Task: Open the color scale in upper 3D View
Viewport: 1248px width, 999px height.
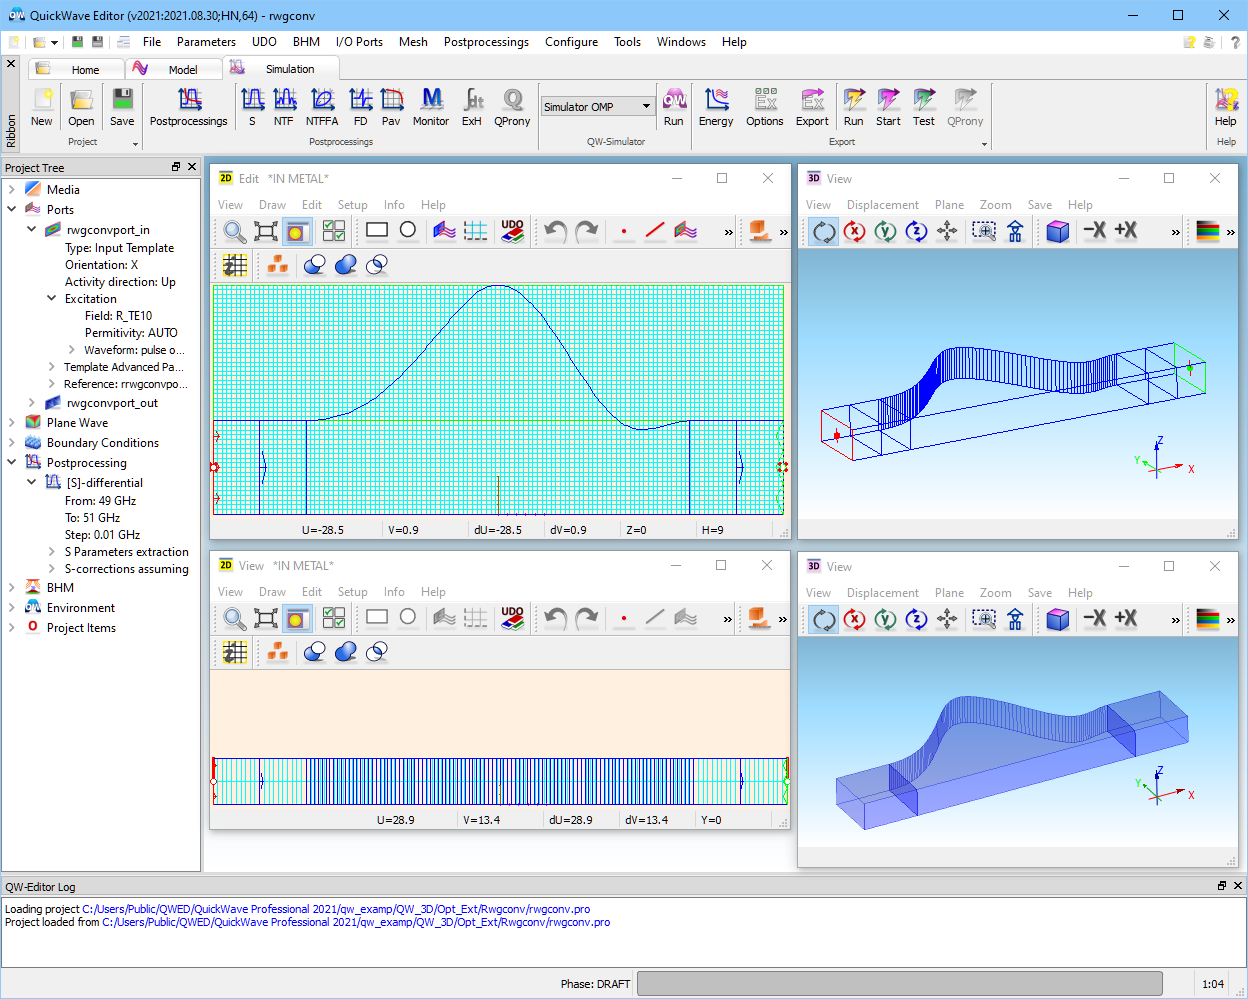Action: [1208, 231]
